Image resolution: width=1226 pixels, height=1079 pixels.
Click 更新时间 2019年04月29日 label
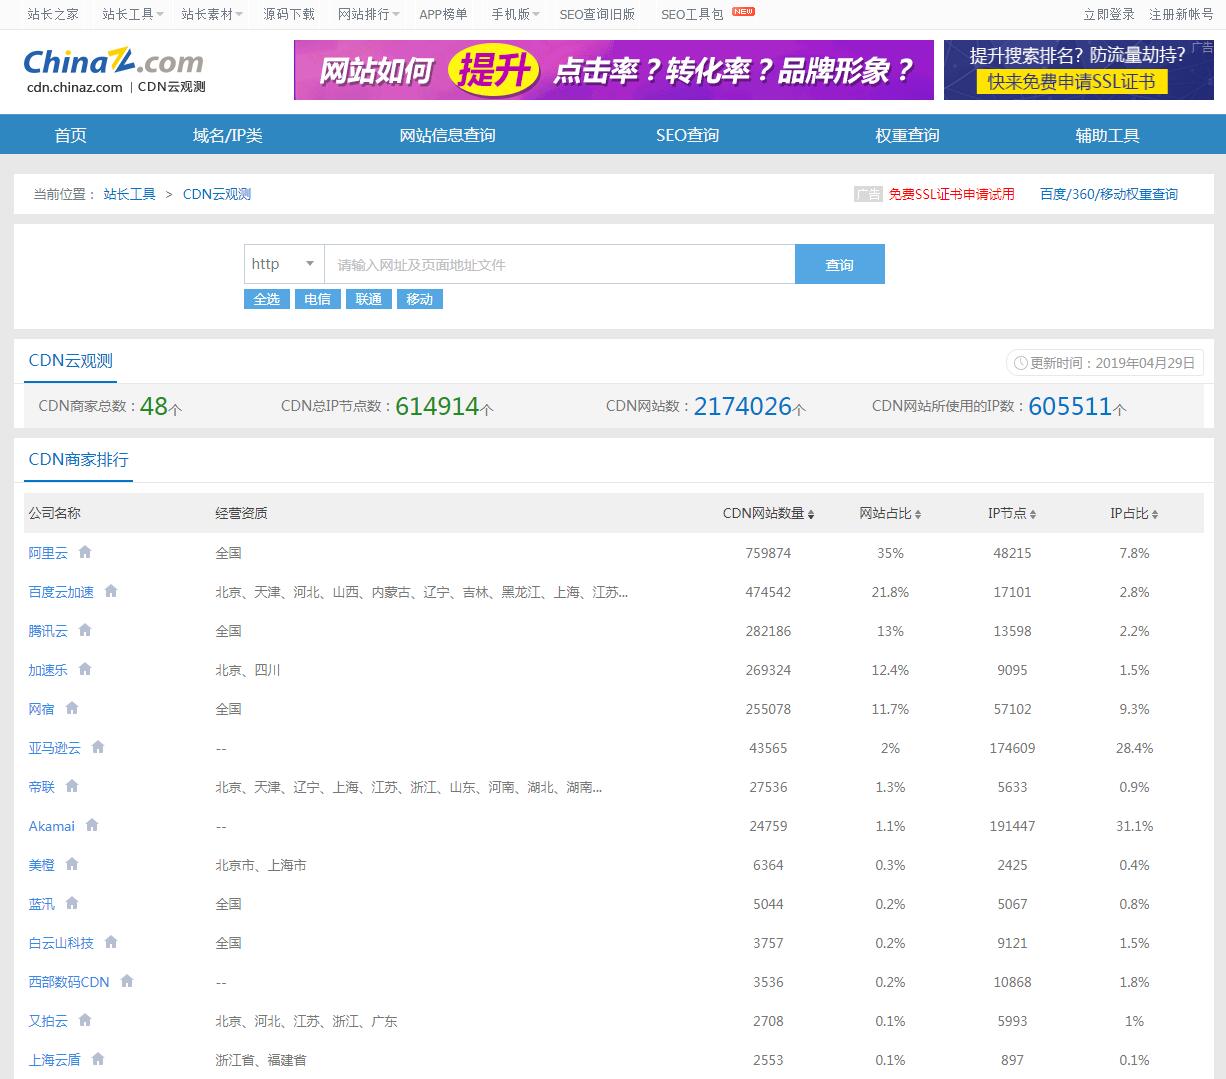(1104, 363)
